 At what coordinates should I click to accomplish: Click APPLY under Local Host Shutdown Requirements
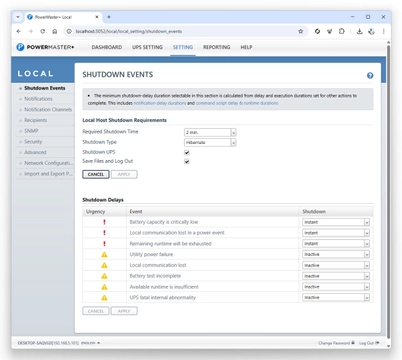click(x=124, y=174)
